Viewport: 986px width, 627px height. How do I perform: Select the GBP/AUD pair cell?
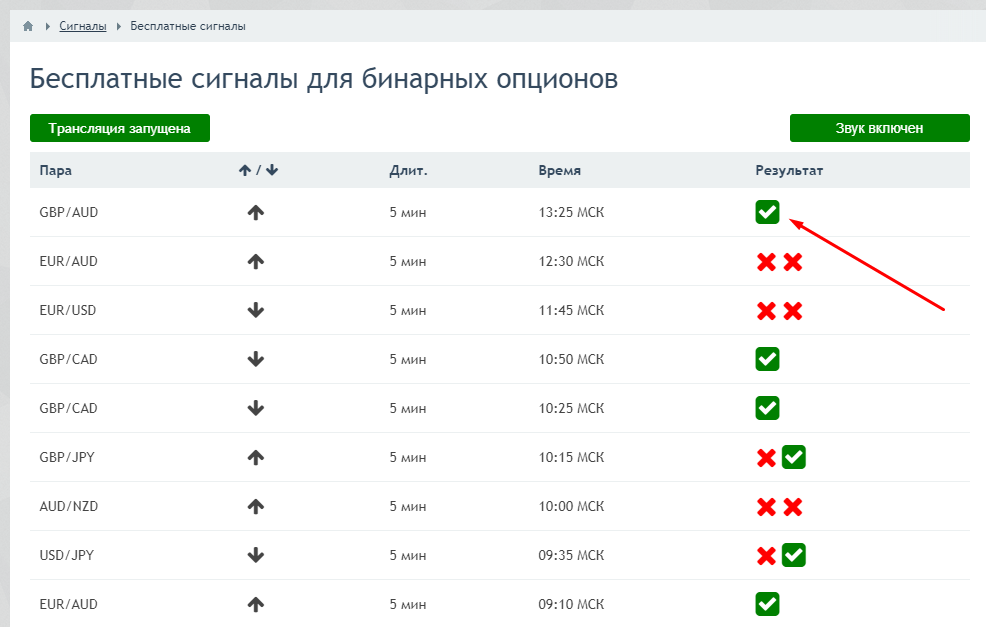click(x=69, y=213)
